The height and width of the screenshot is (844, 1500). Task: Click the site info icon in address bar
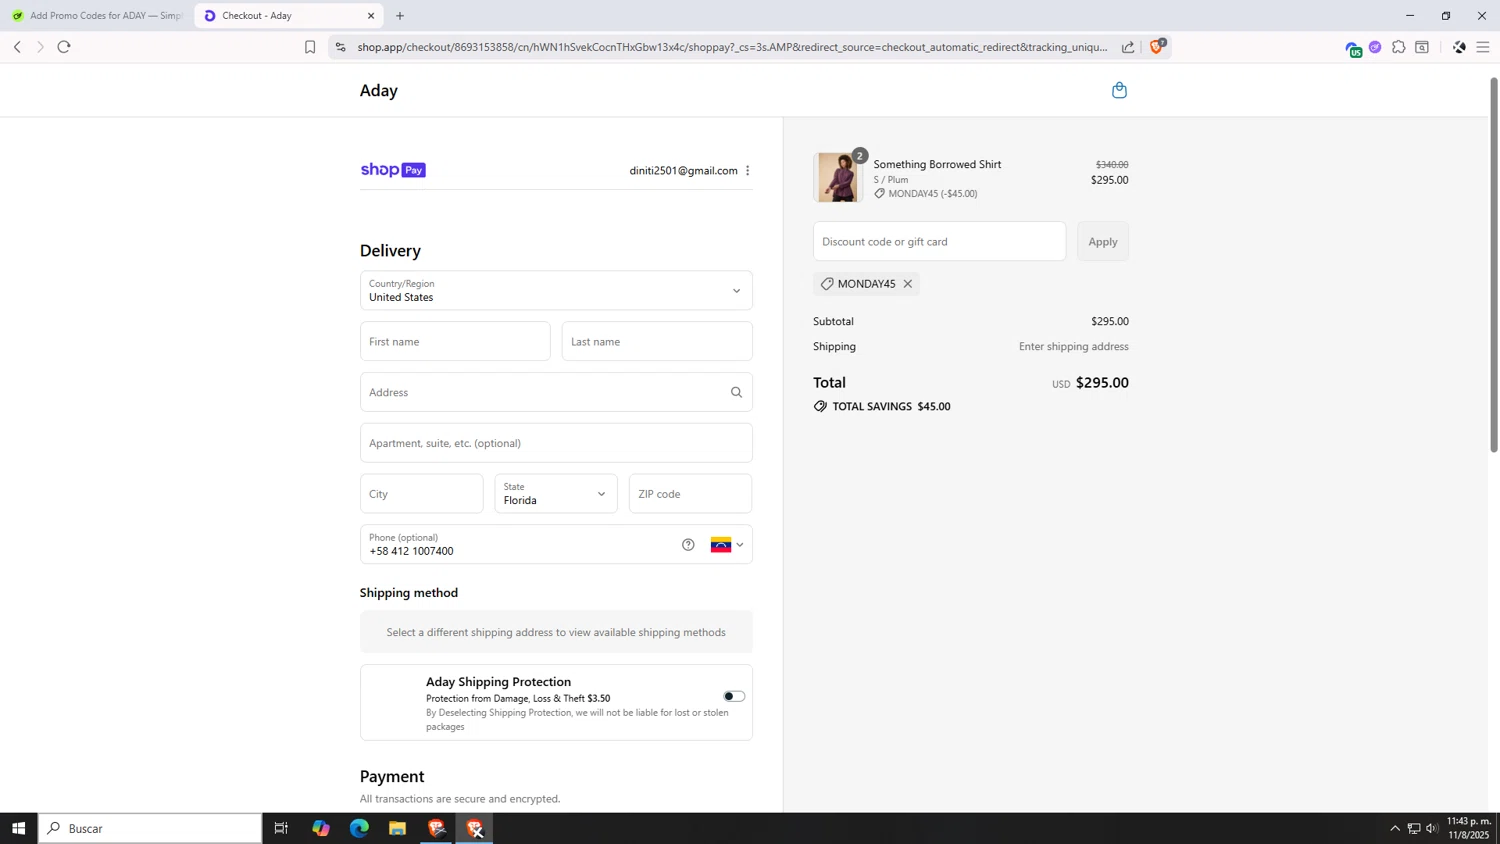pyautogui.click(x=340, y=47)
